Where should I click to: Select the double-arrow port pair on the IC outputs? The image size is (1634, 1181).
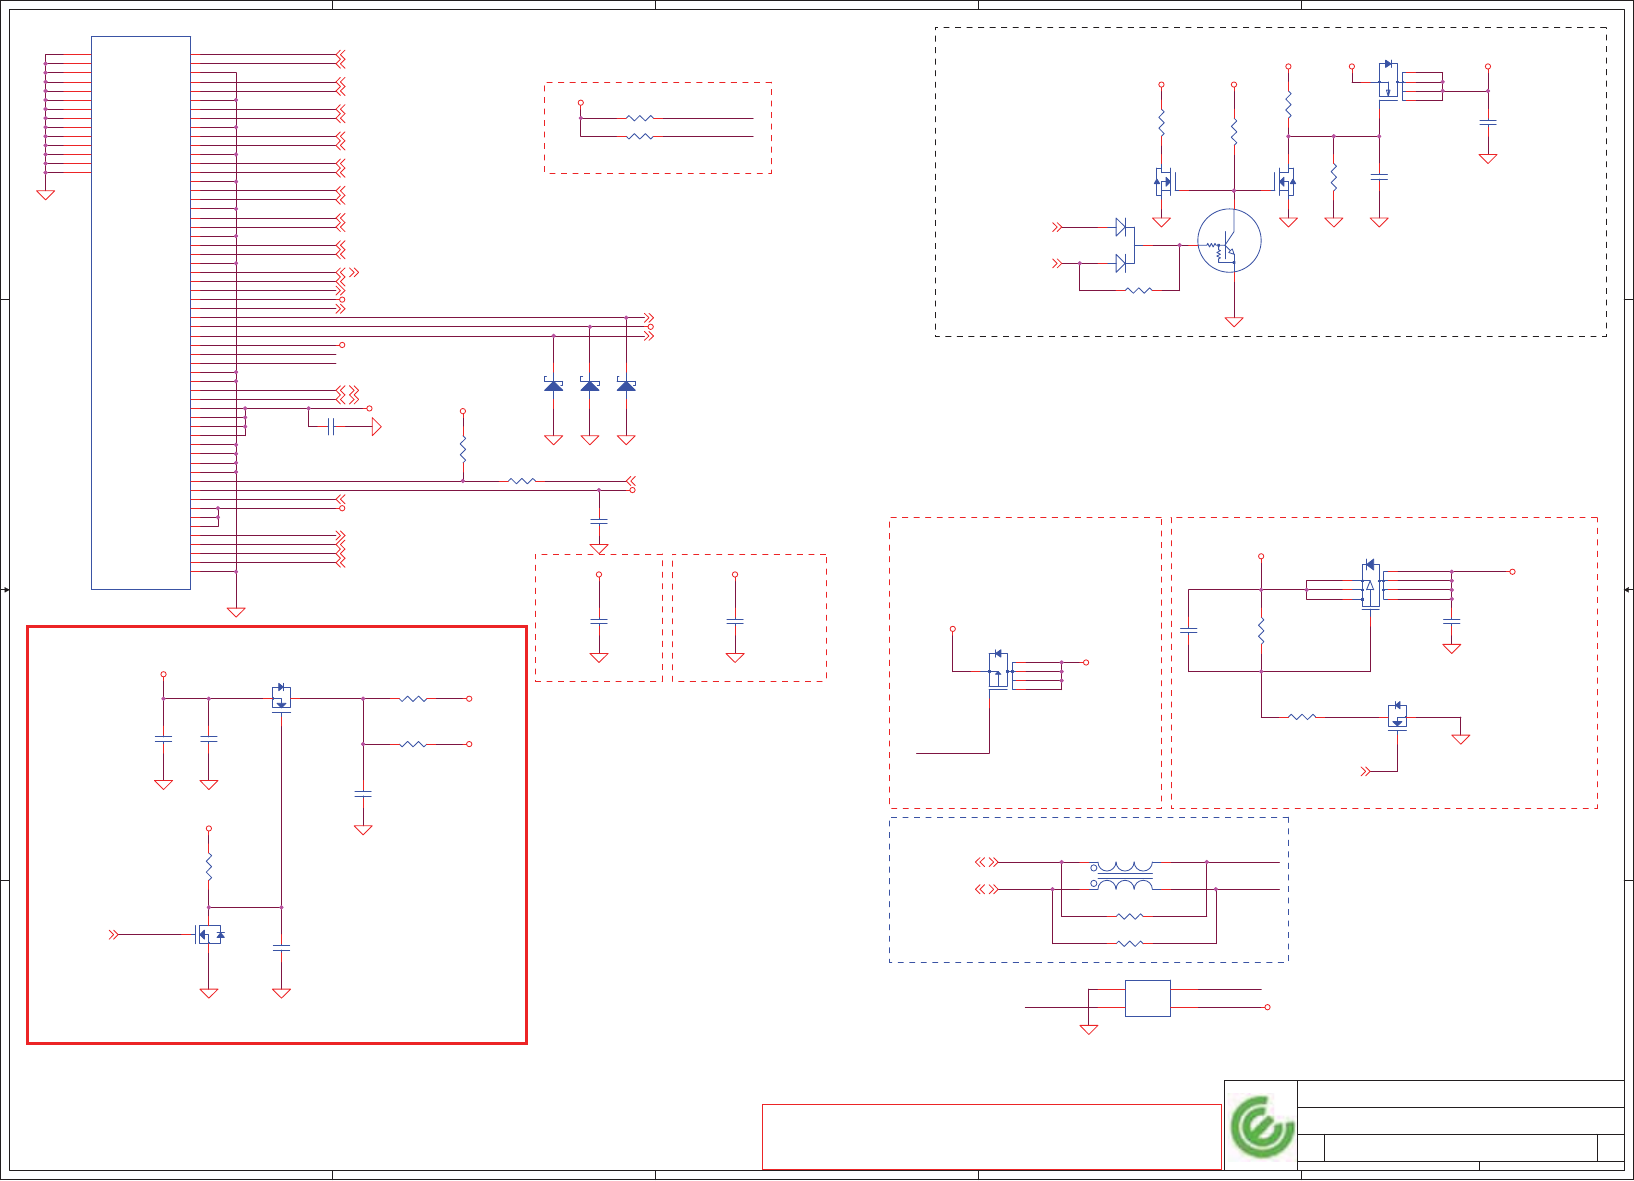pos(347,394)
